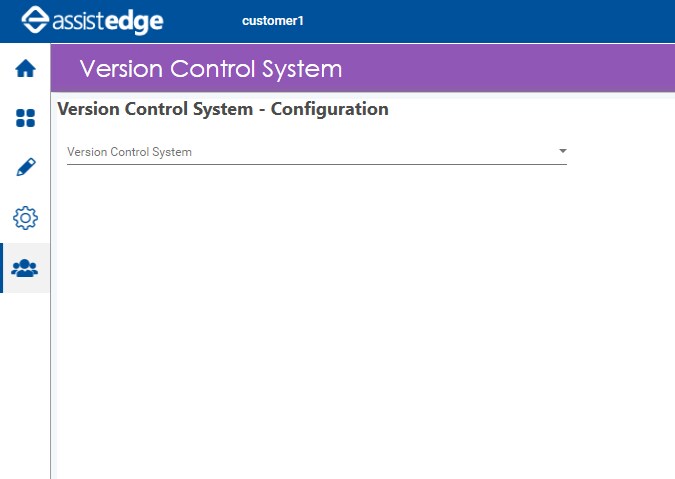The image size is (675, 479).
Task: Click the purple Version Control System banner title
Action: pyautogui.click(x=211, y=69)
